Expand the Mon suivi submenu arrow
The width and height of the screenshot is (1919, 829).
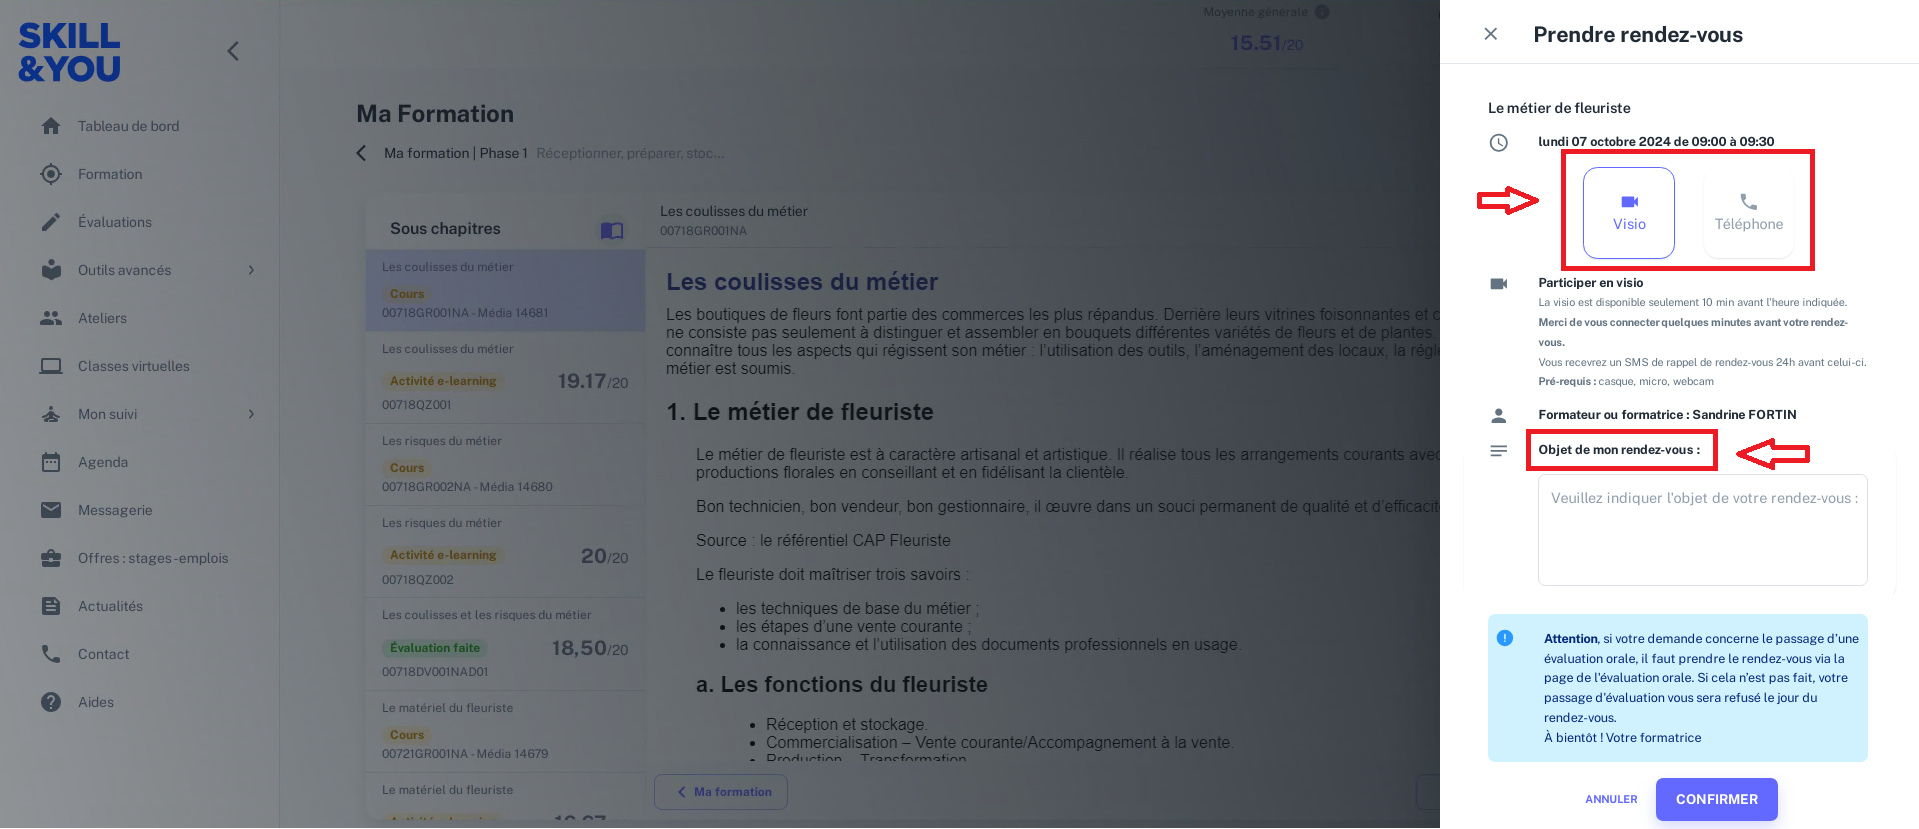251,414
